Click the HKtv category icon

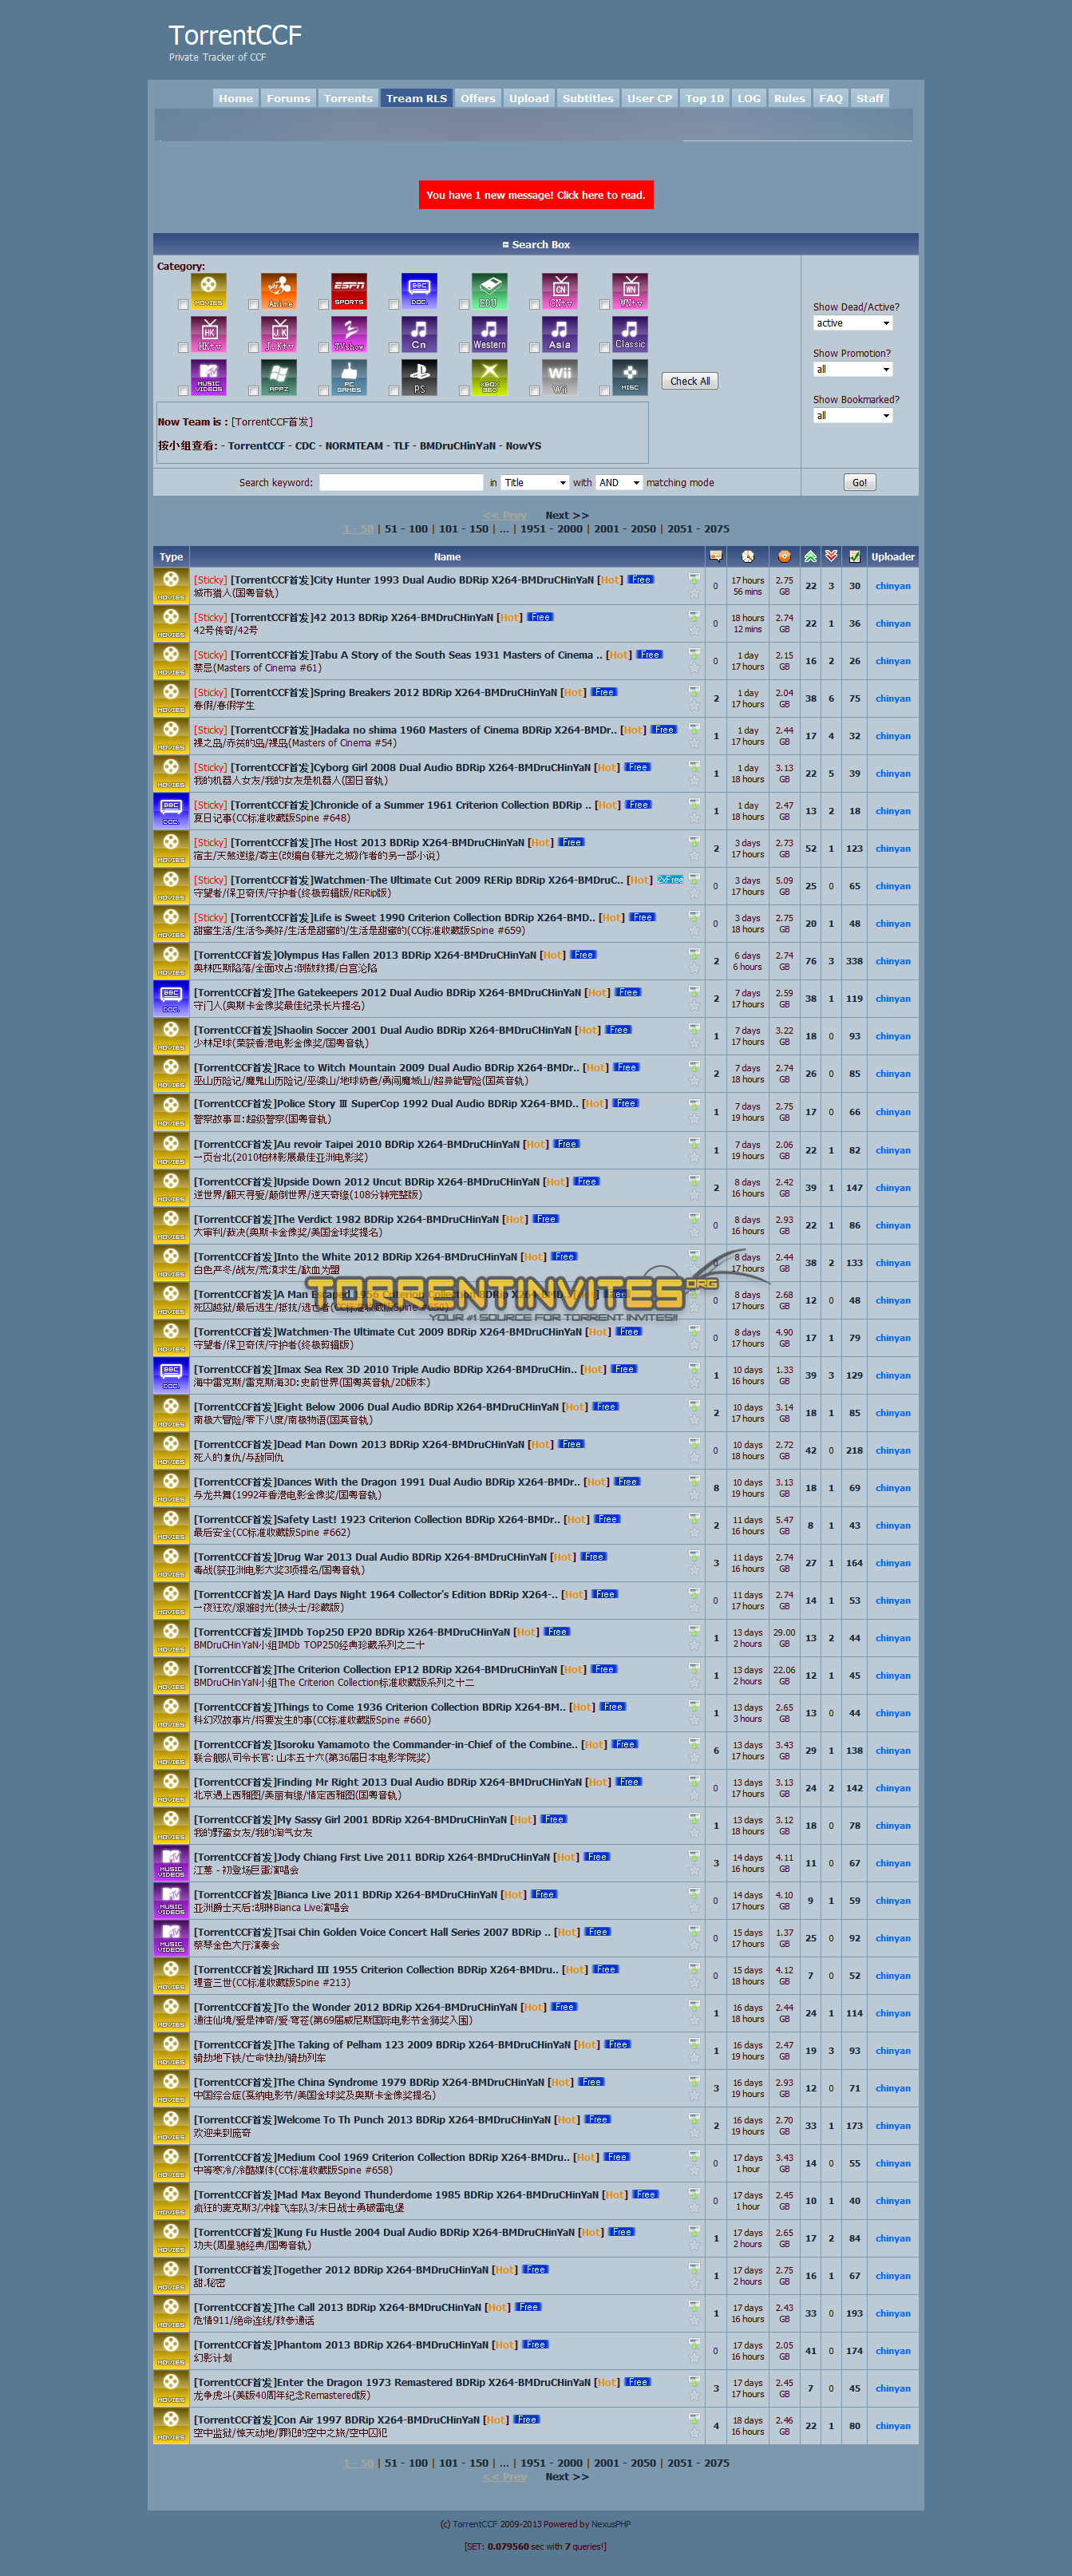click(x=208, y=334)
